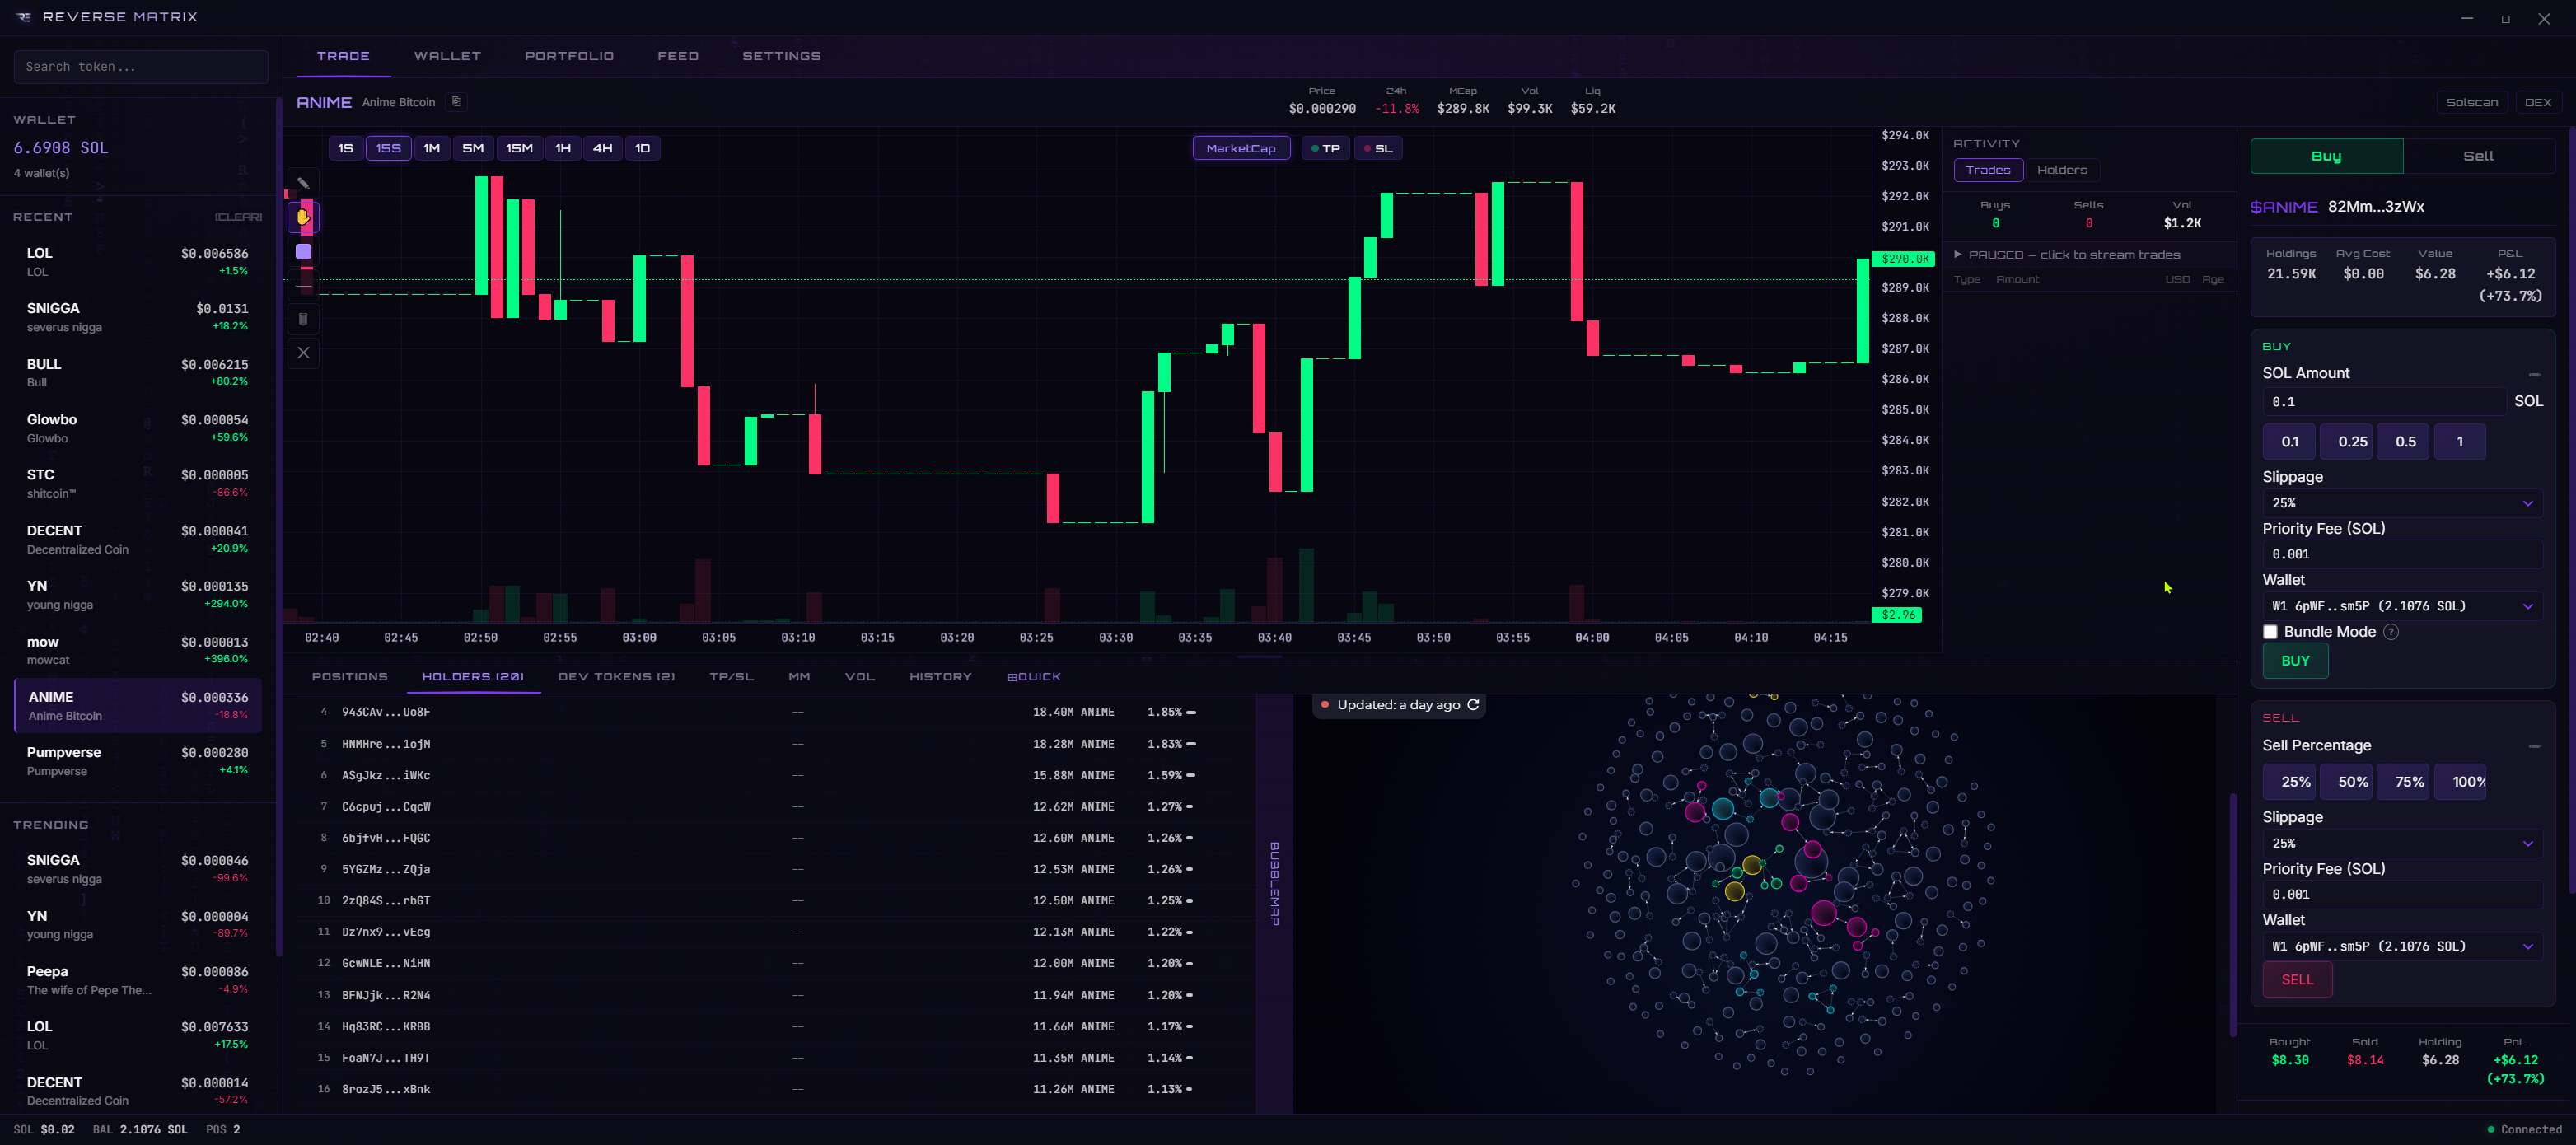Click Buy Priority Fee input field

tap(2402, 554)
